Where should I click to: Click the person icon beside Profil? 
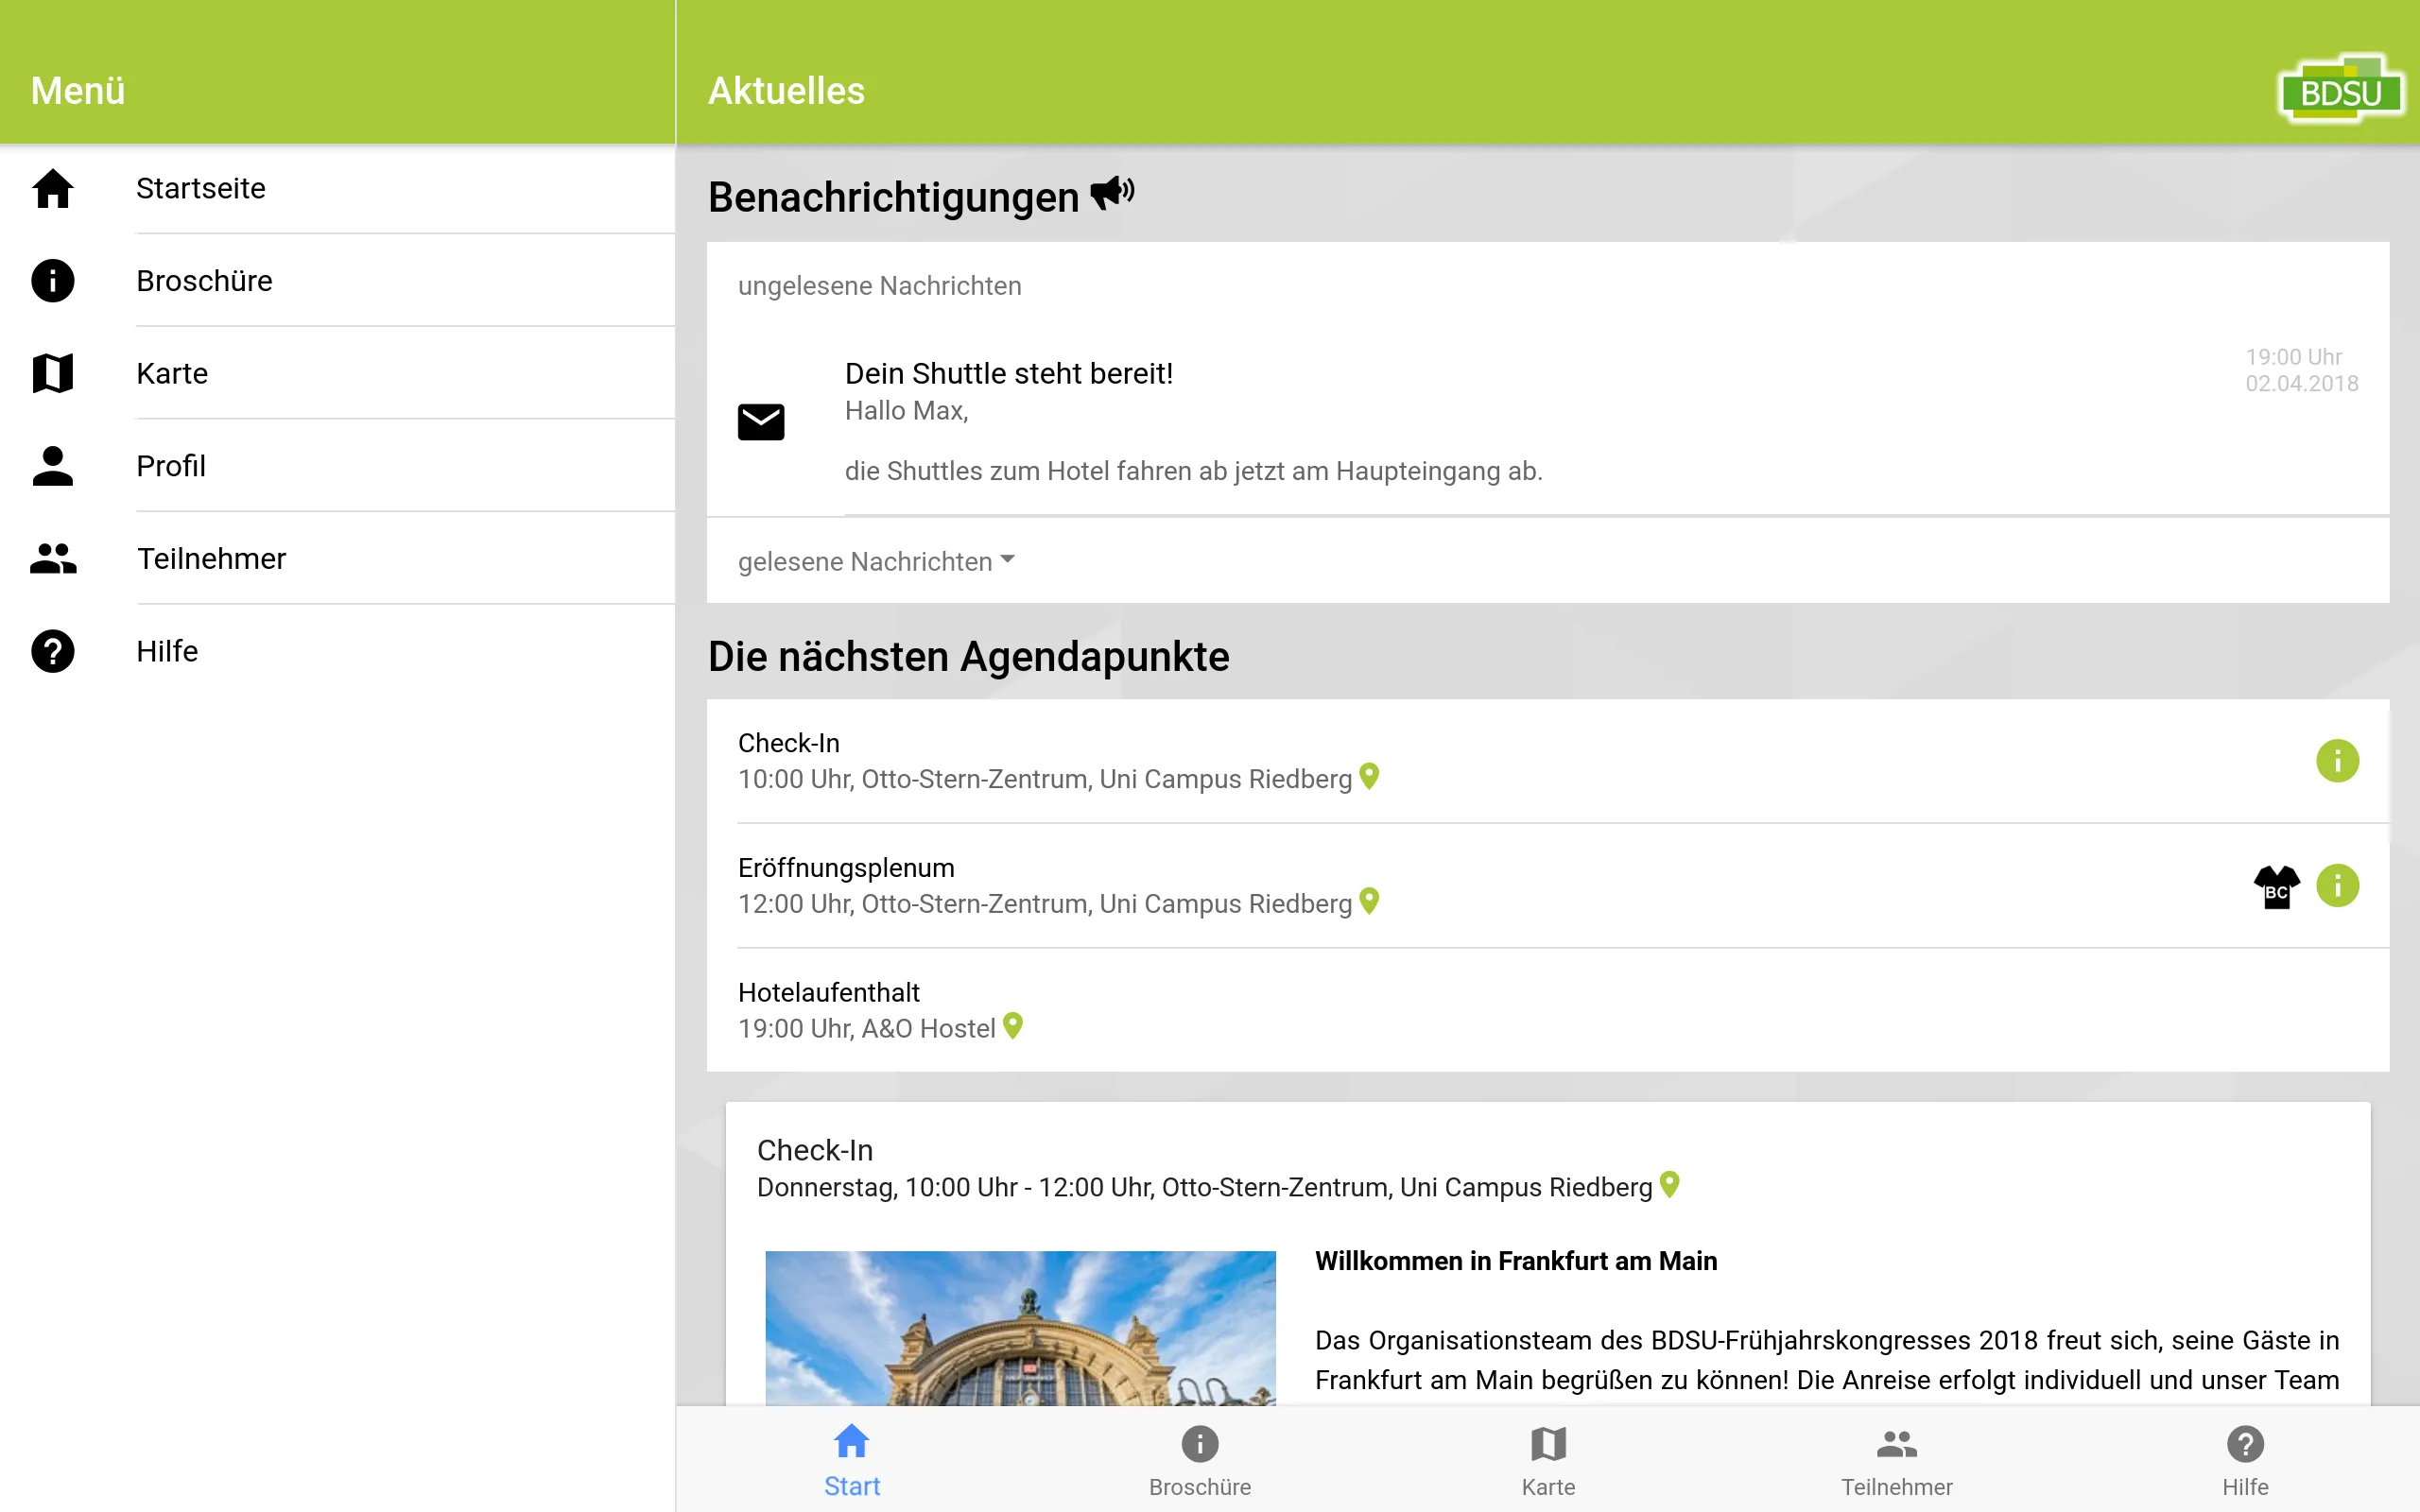pyautogui.click(x=53, y=466)
